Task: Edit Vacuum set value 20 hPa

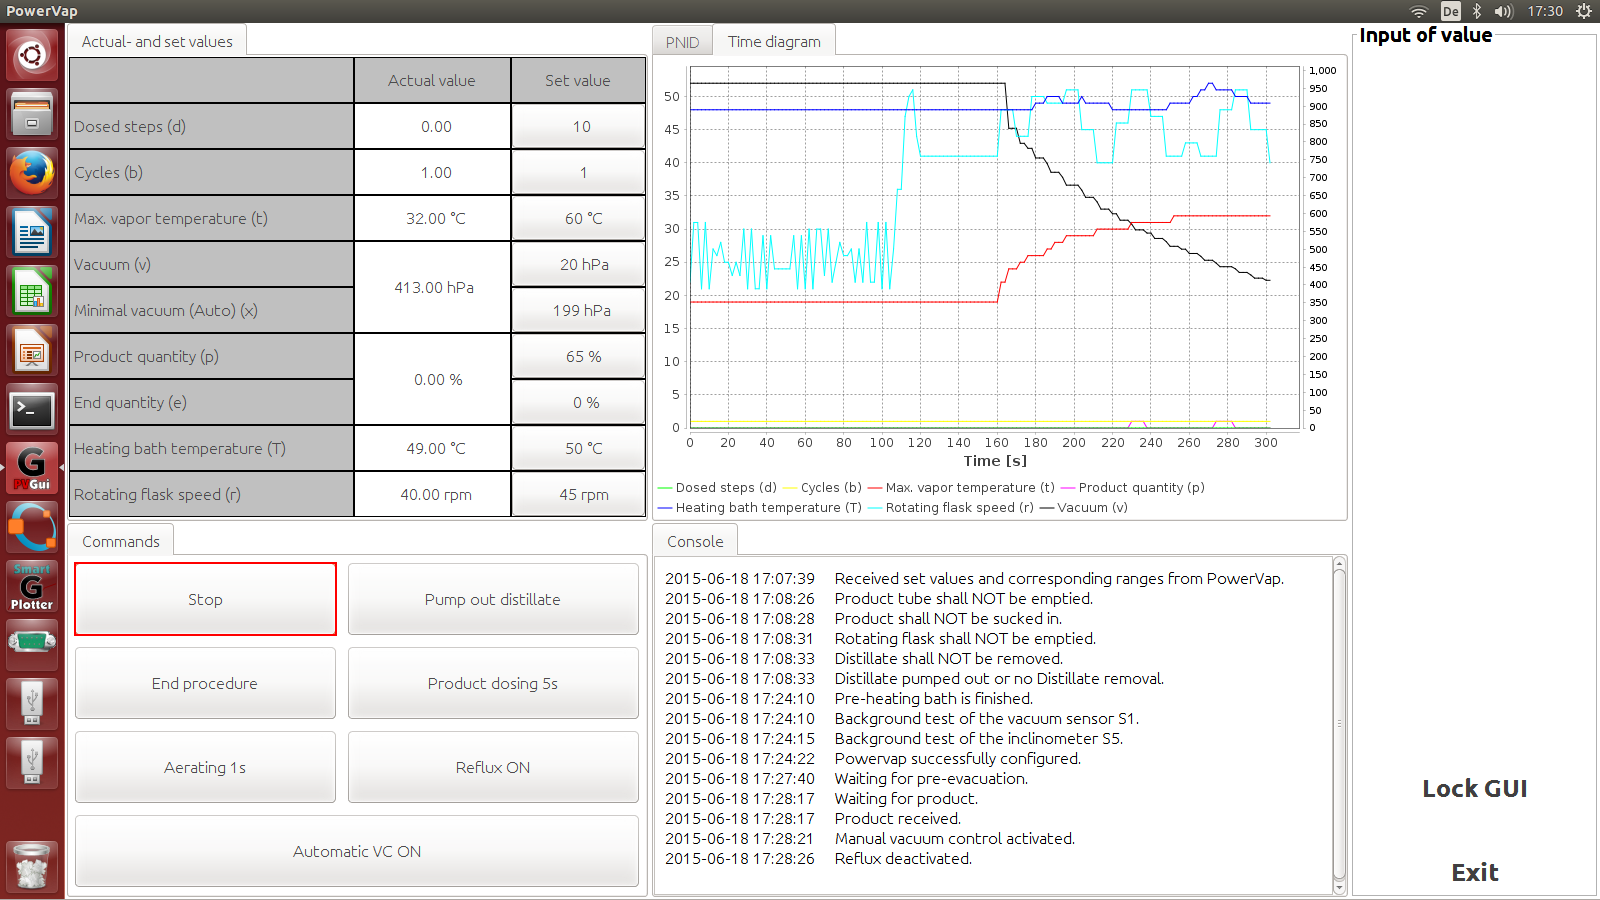Action: 579,264
